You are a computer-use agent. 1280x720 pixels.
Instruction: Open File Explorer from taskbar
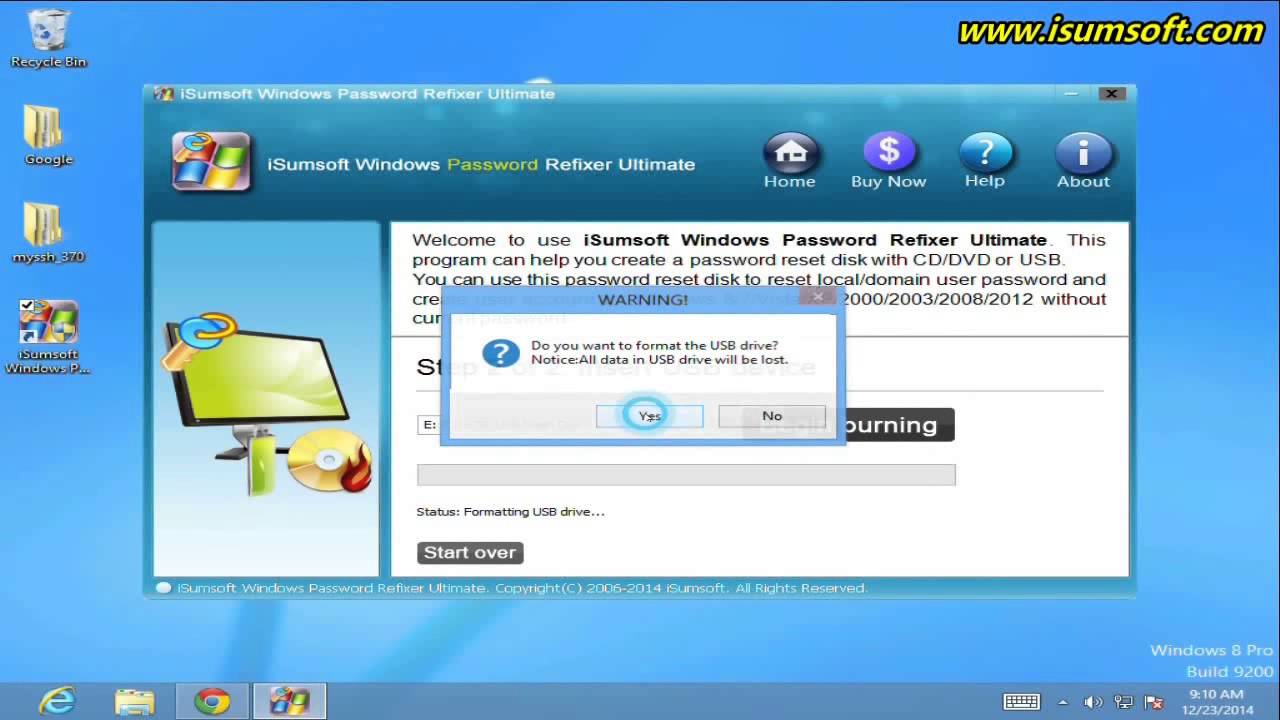click(x=134, y=701)
